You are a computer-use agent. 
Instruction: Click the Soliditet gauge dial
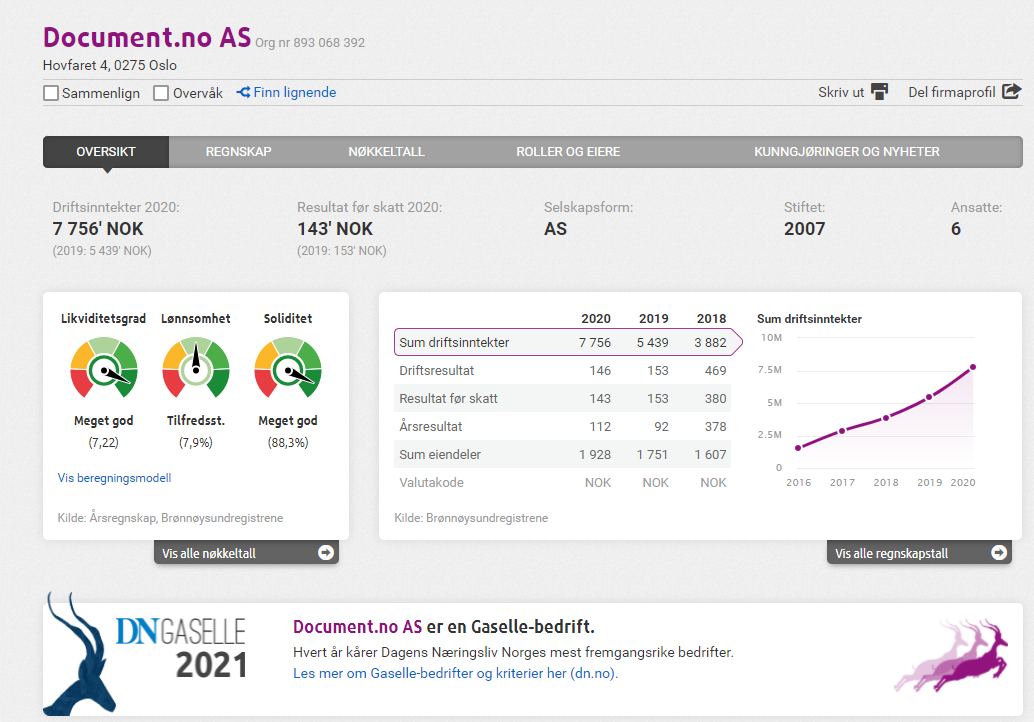pyautogui.click(x=288, y=370)
